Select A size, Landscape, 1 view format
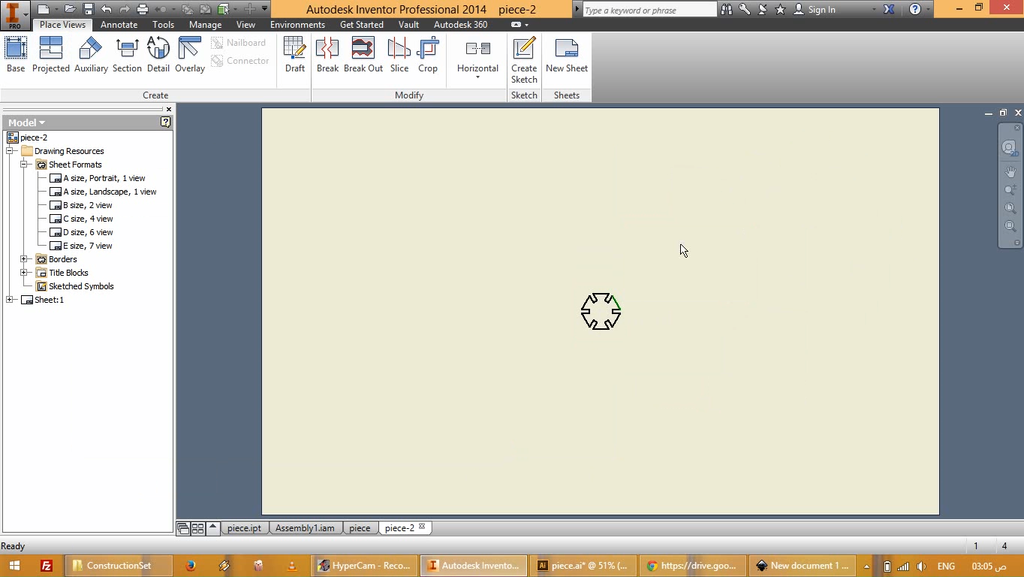1024x577 pixels. 110,192
